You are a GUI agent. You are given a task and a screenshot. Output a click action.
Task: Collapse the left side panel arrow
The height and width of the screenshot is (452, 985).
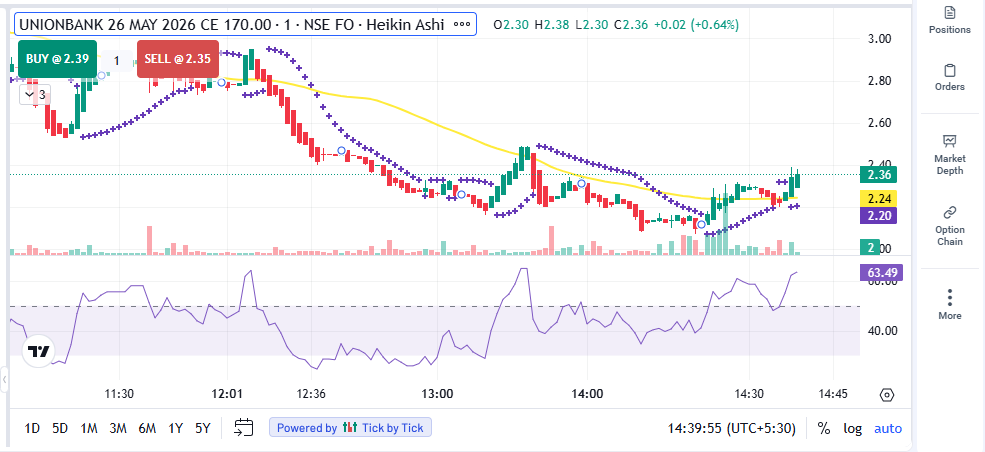coord(5,379)
